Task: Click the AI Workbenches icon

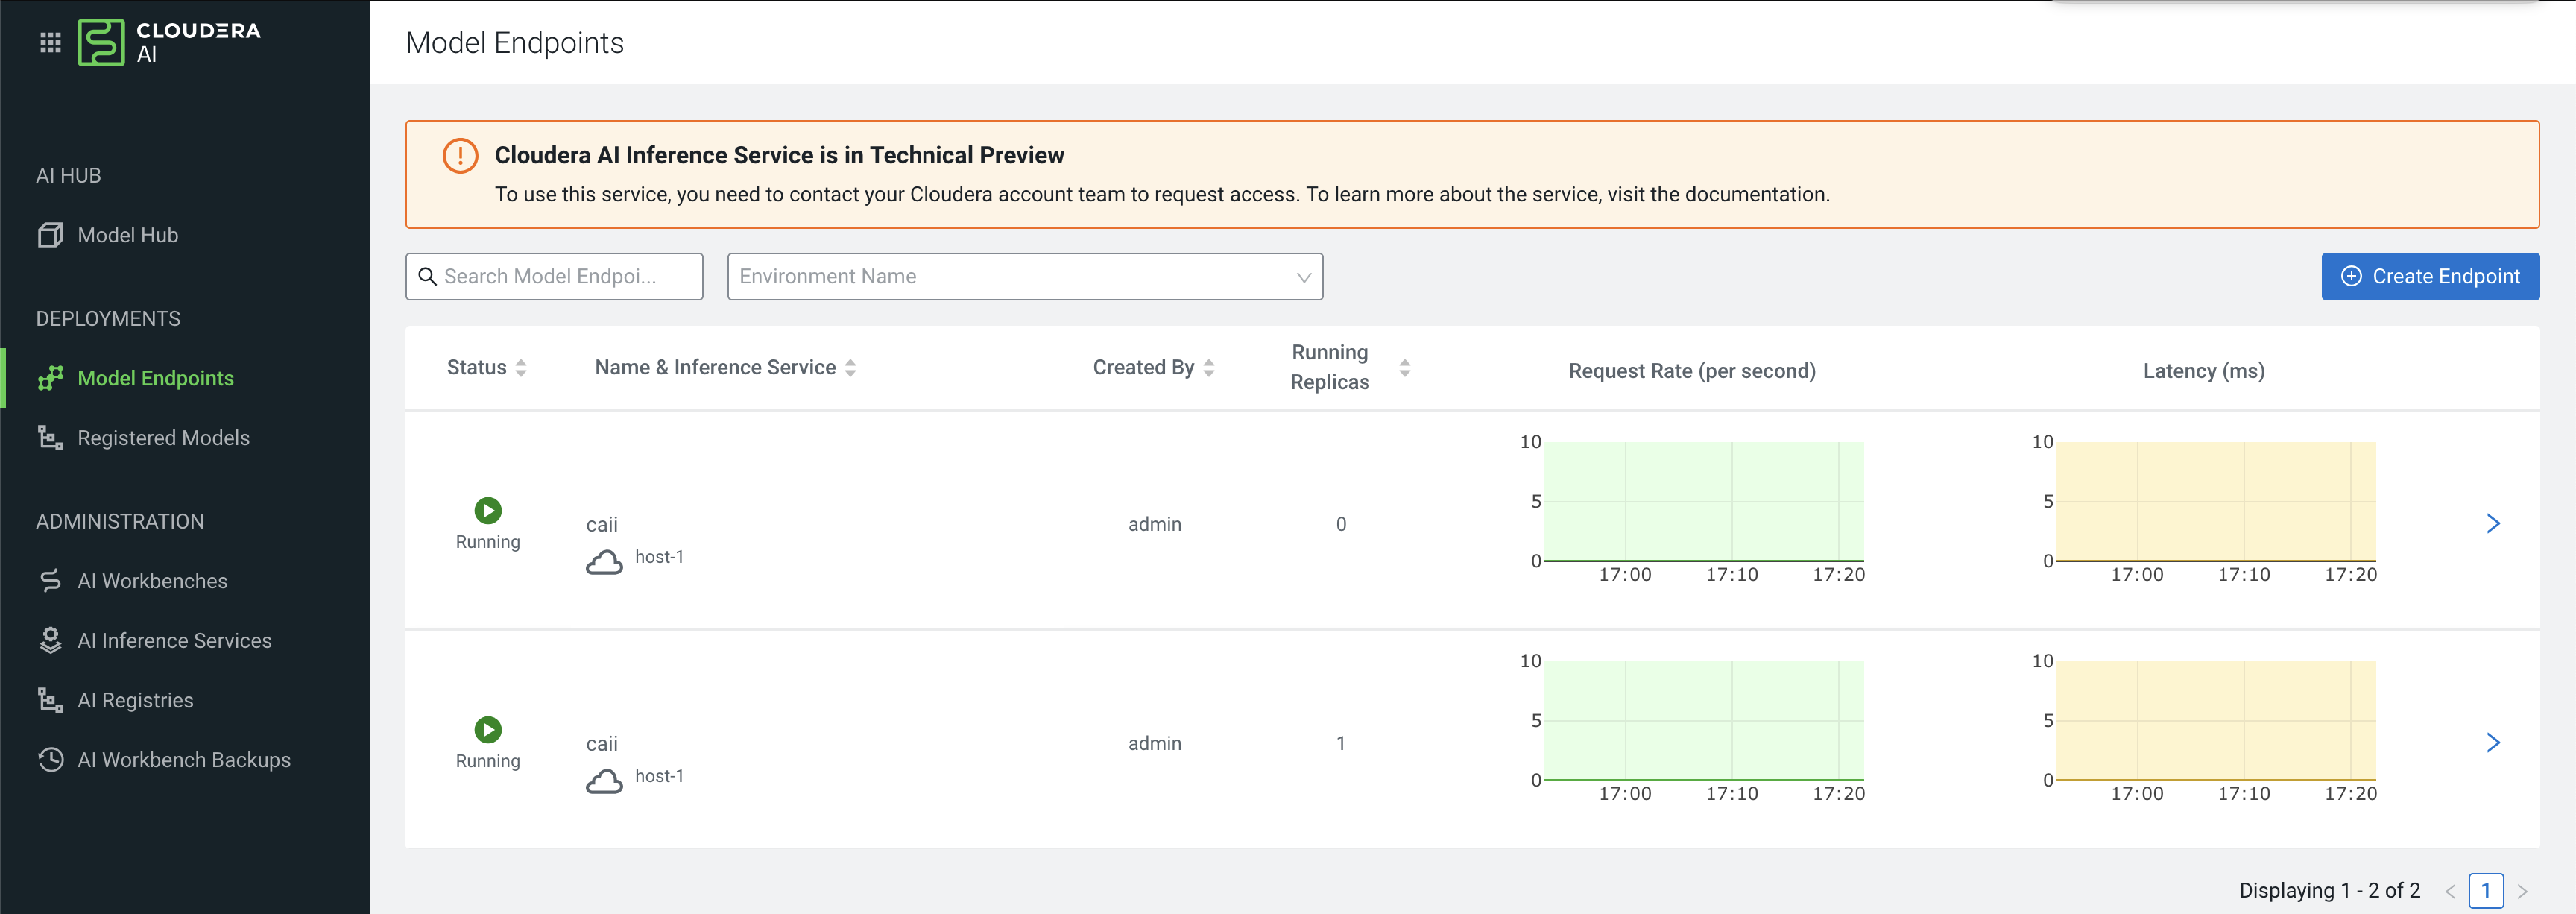Action: [50, 581]
